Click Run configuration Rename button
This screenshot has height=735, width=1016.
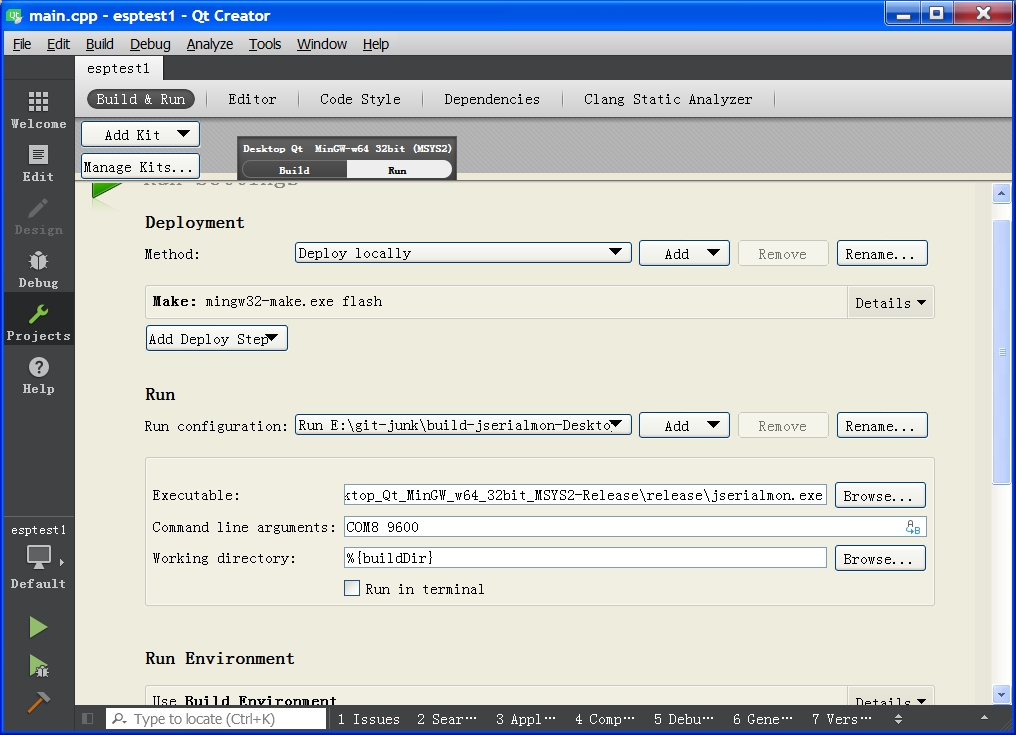pos(882,426)
